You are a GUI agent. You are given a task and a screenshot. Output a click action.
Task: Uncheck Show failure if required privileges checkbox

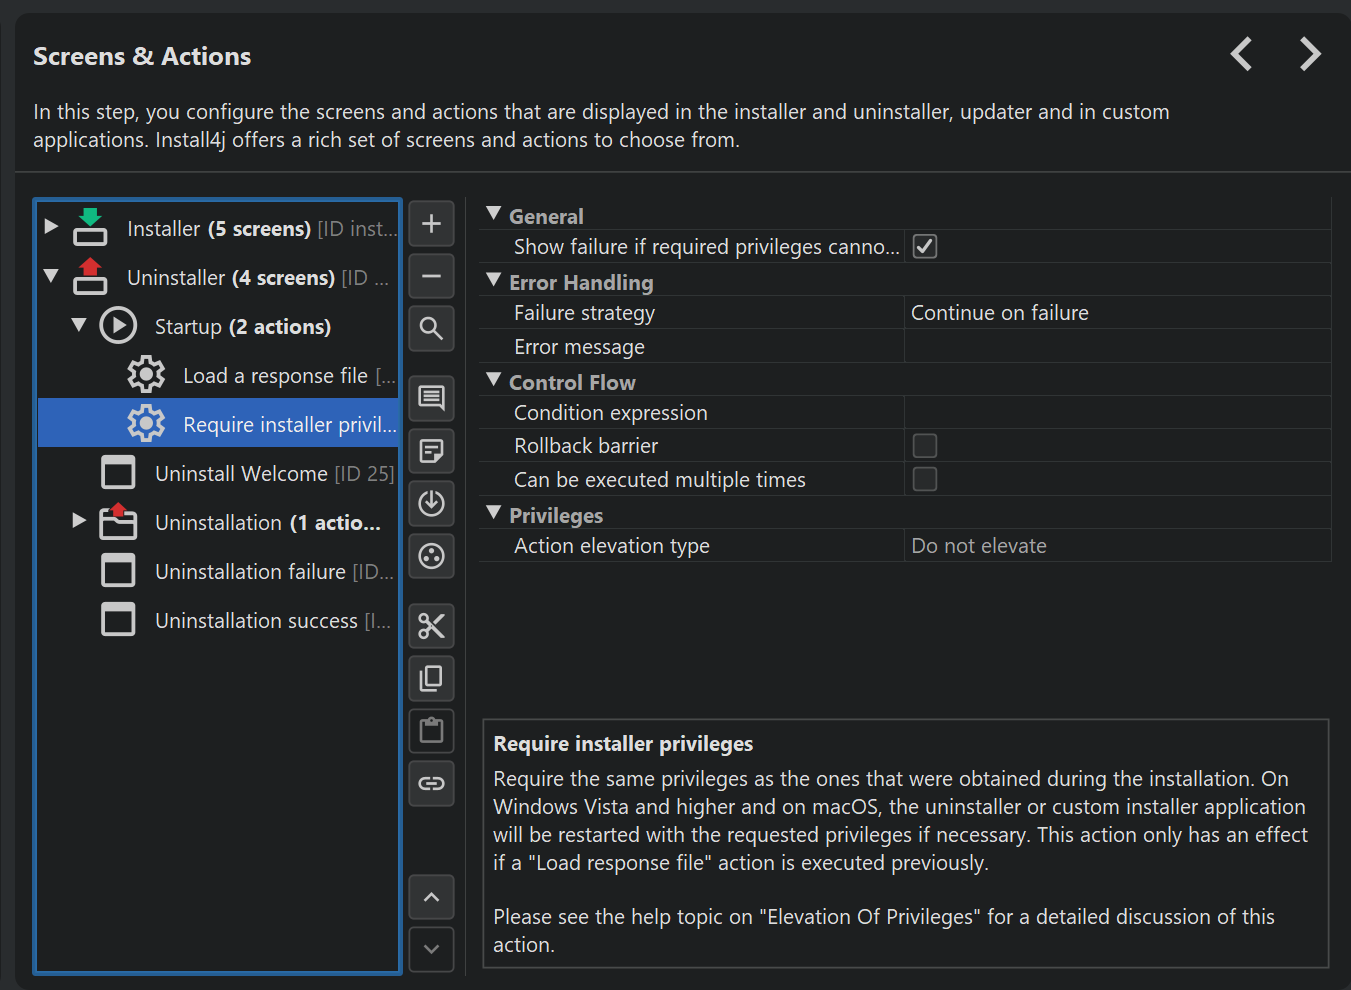click(925, 247)
